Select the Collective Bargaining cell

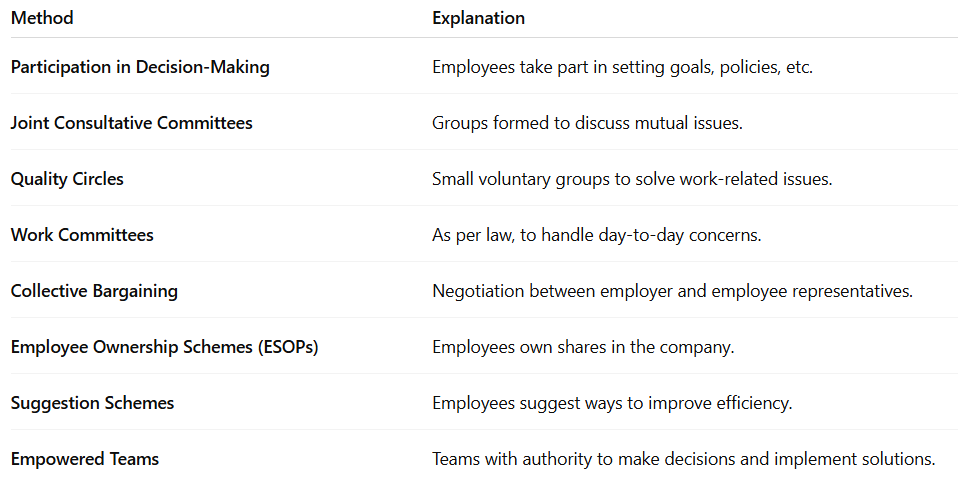tap(94, 291)
